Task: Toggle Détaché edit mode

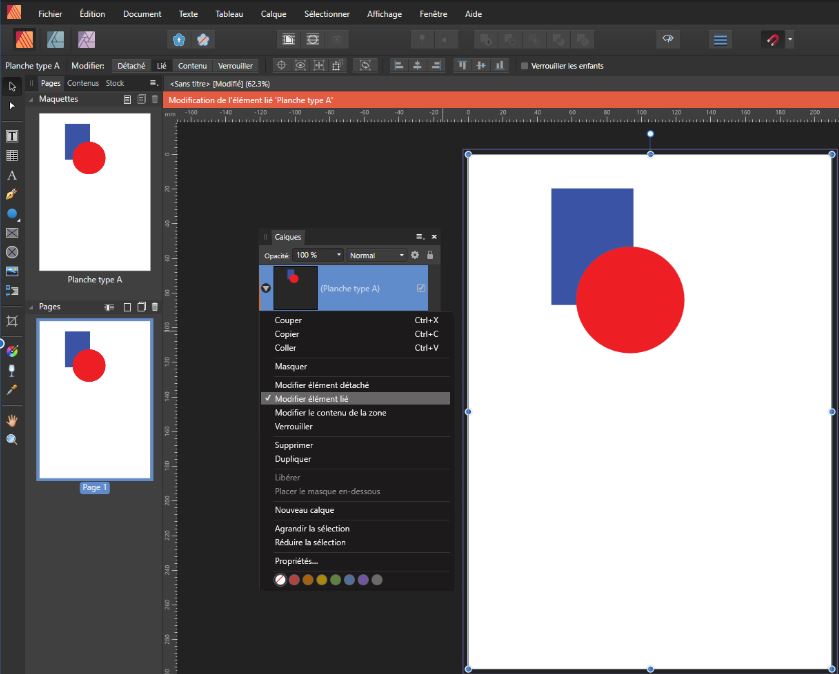Action: 131,66
